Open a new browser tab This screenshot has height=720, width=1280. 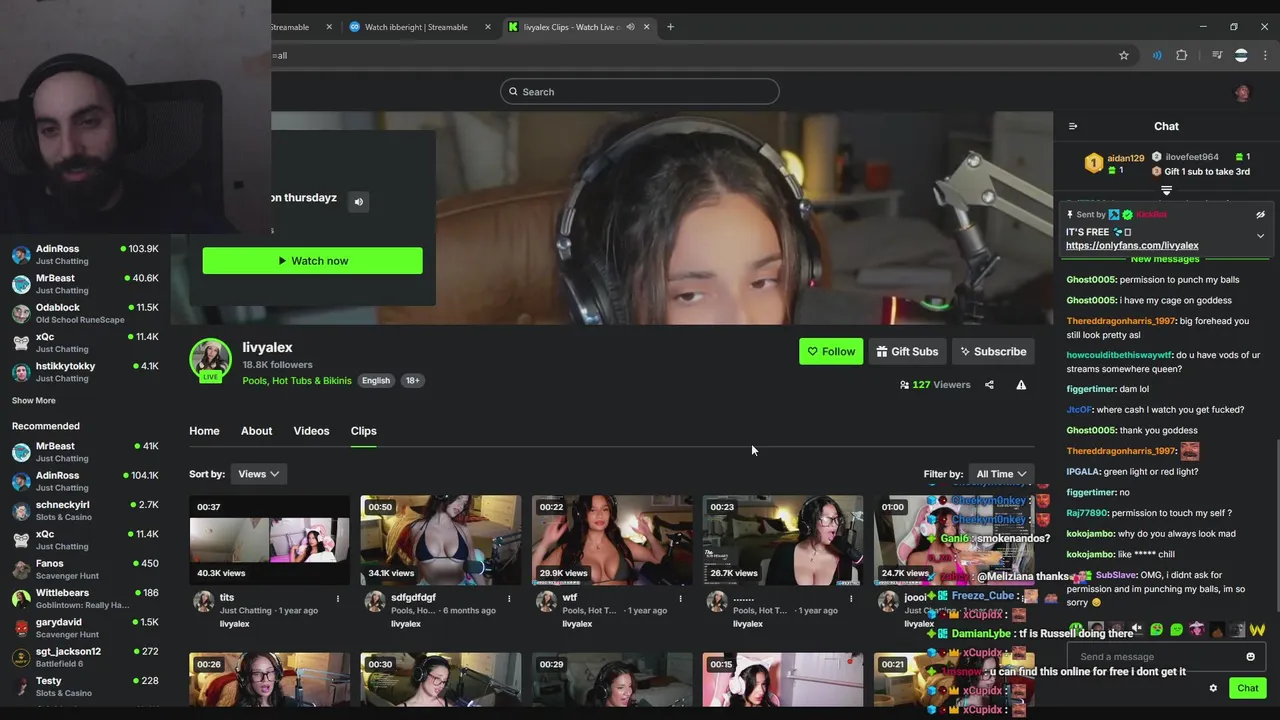pos(670,27)
